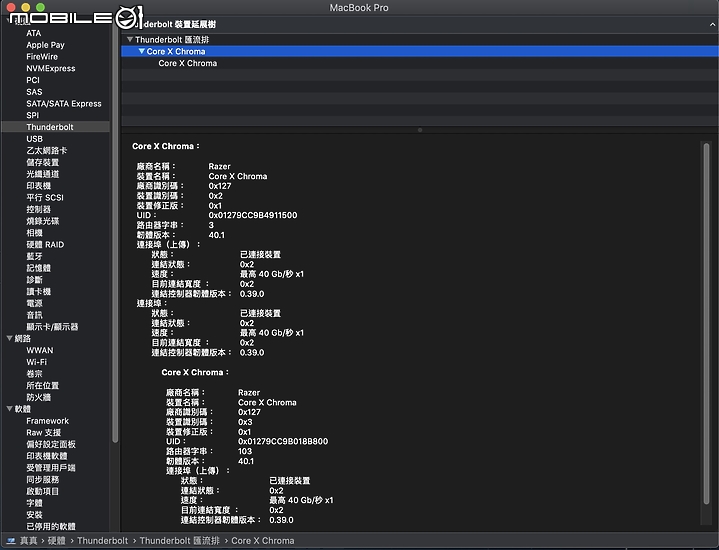This screenshot has width=719, height=550.
Task: Open 平行 SCSI in the sidebar
Action: 45,197
